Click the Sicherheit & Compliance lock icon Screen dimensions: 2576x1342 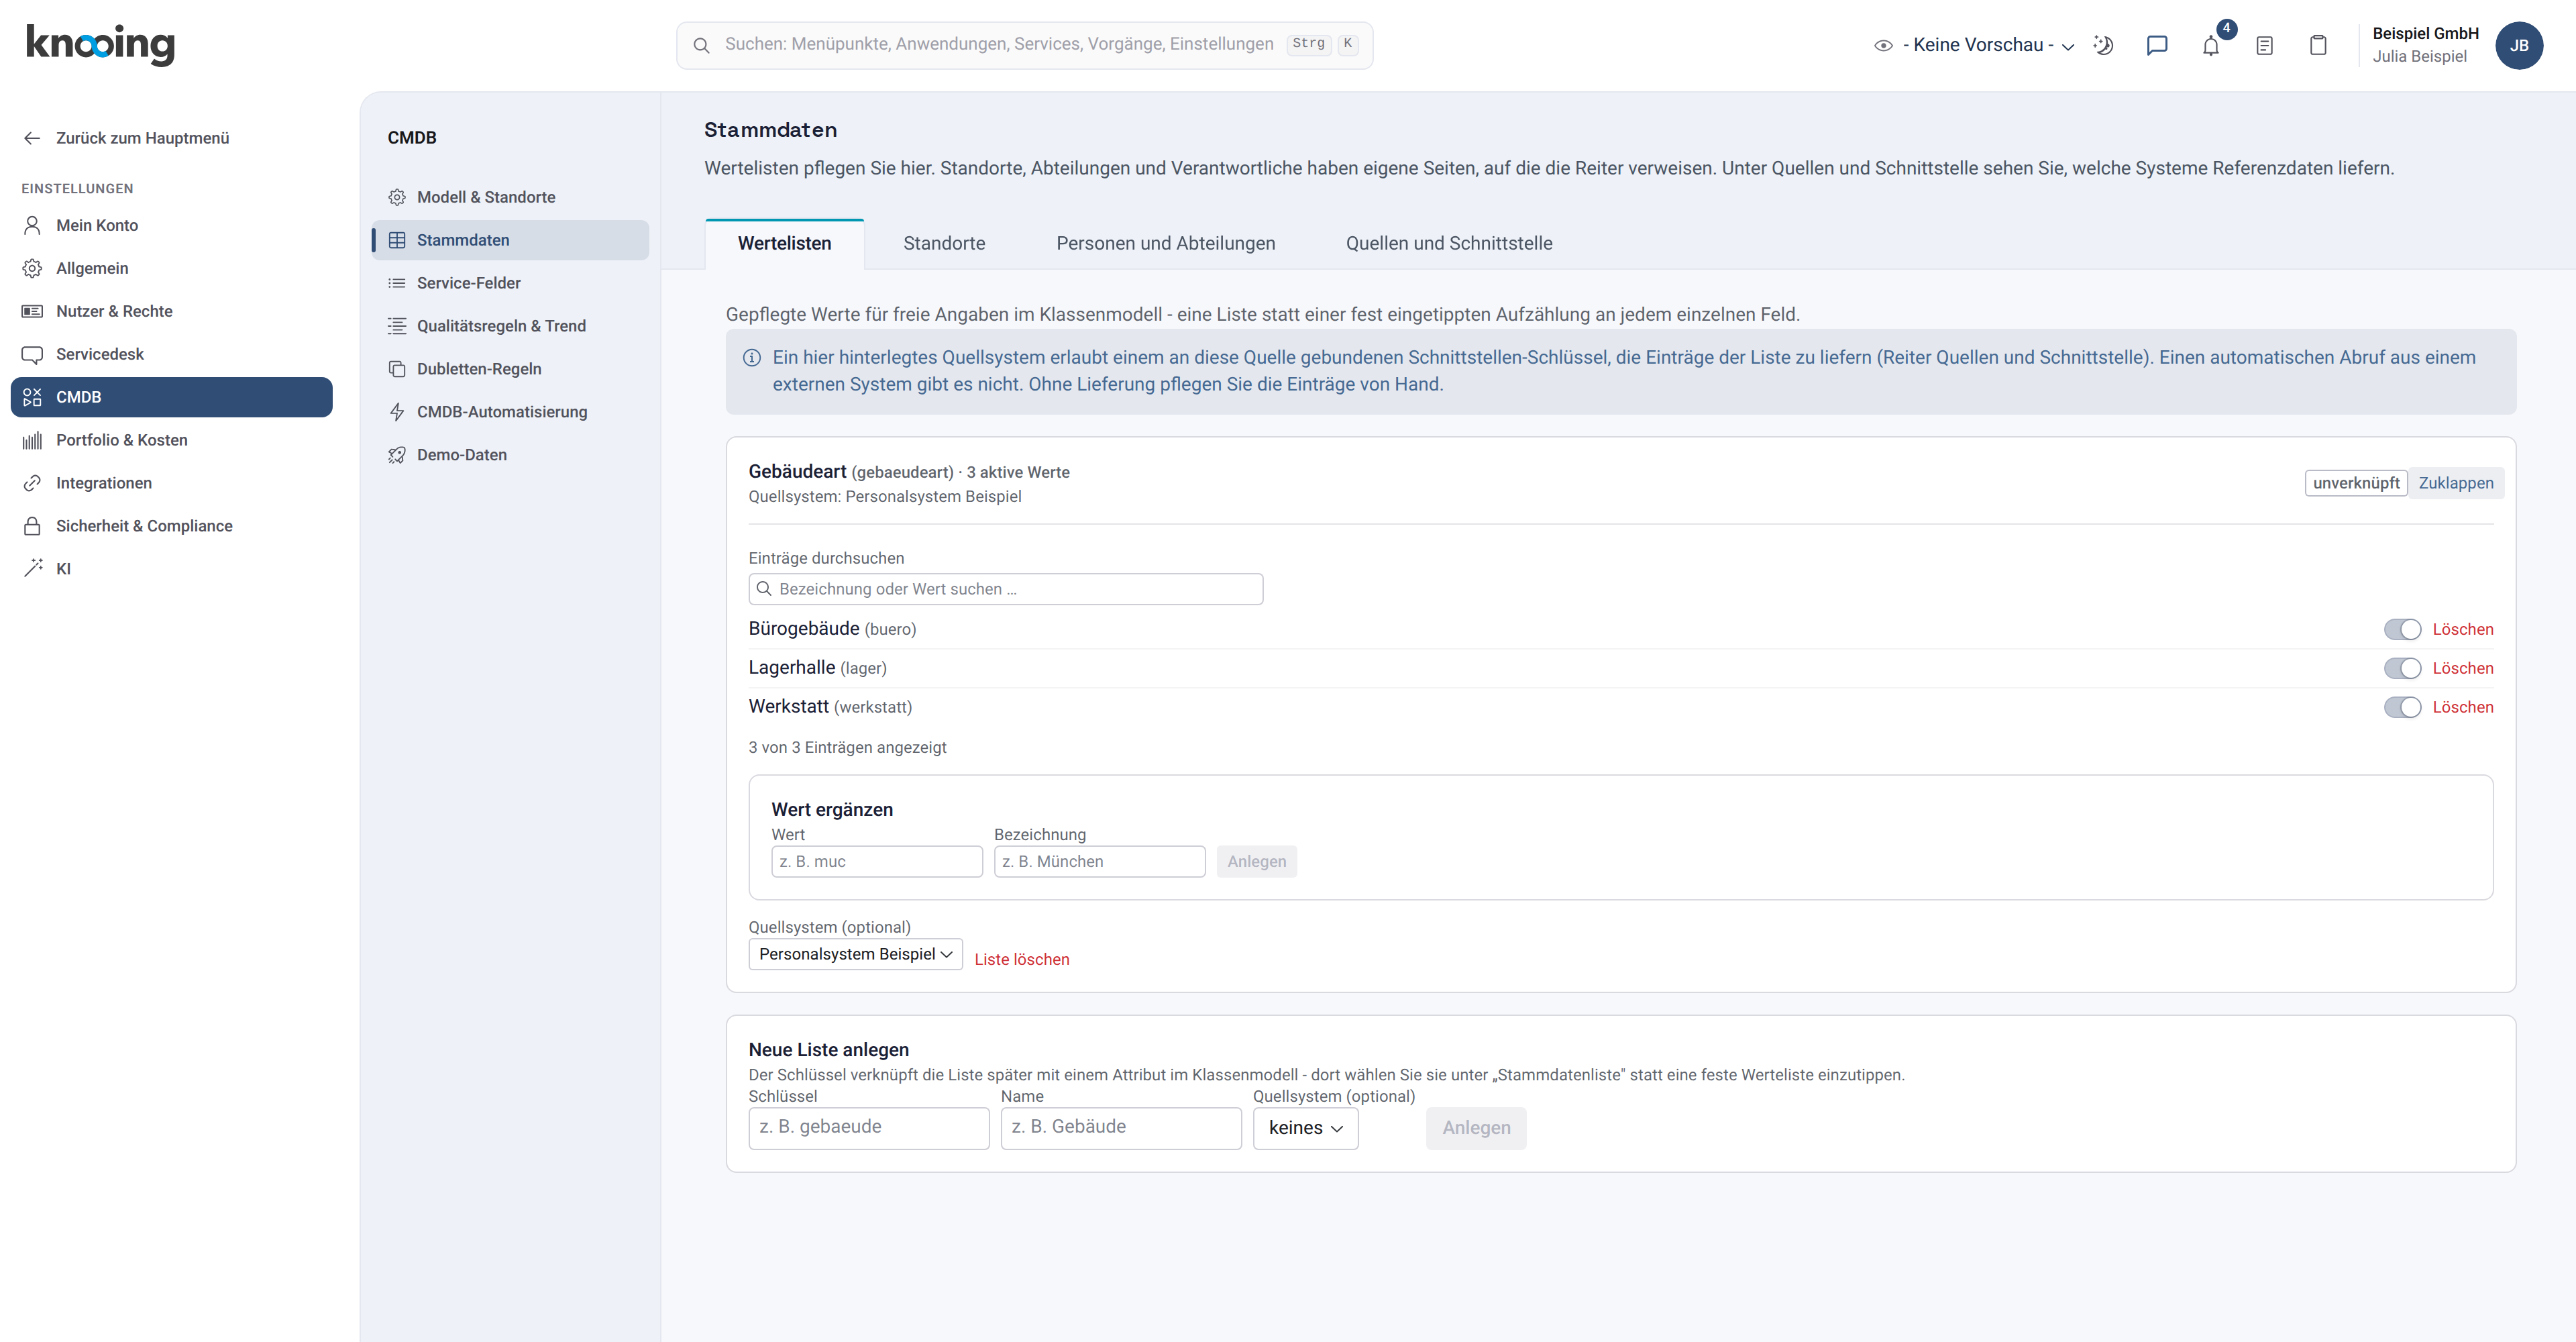32,526
